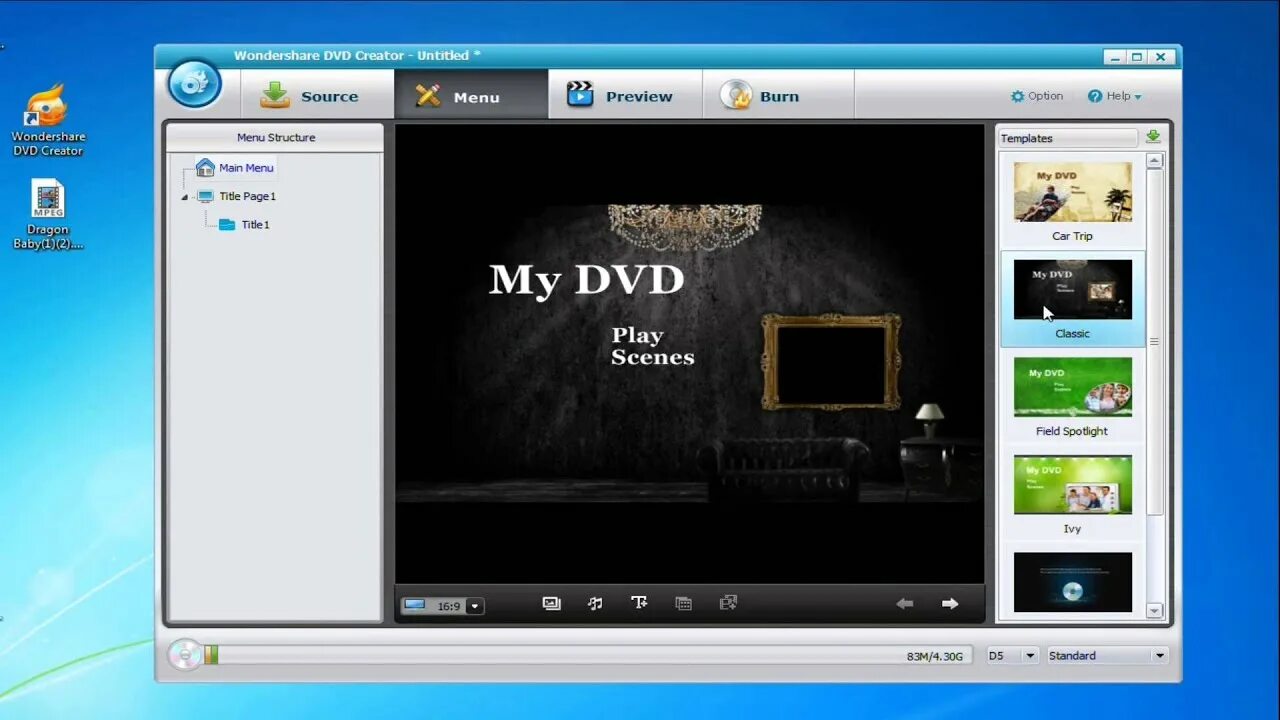This screenshot has height=720, width=1280.
Task: Choose the Car Trip template thumbnail
Action: (1073, 192)
